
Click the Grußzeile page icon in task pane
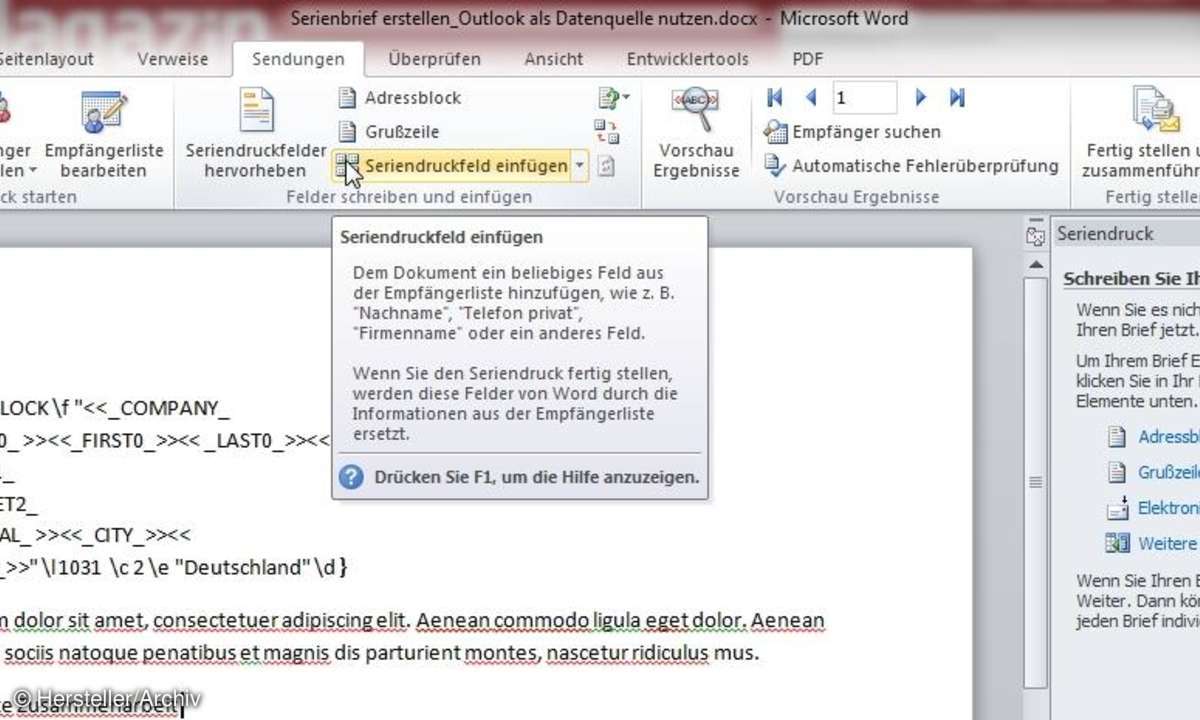click(1116, 472)
